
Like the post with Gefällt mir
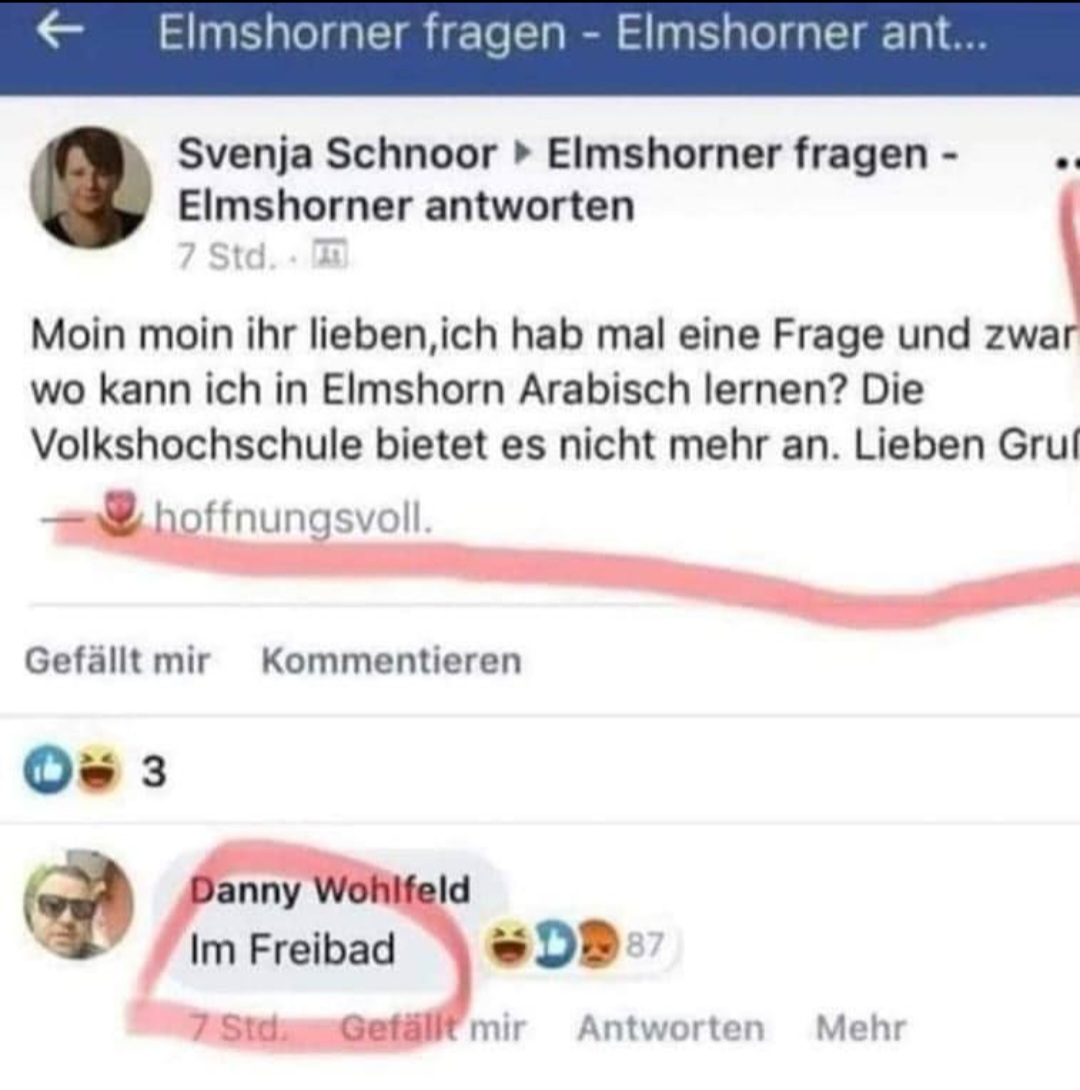pyautogui.click(x=117, y=660)
